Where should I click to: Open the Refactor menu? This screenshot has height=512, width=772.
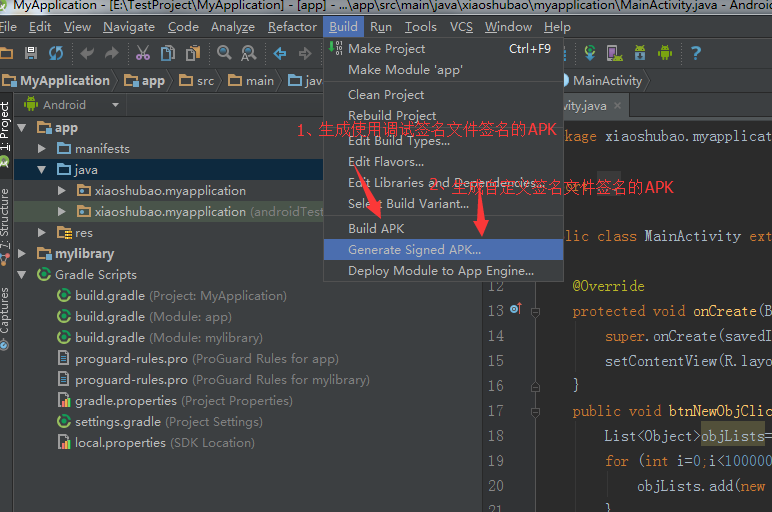click(x=292, y=27)
